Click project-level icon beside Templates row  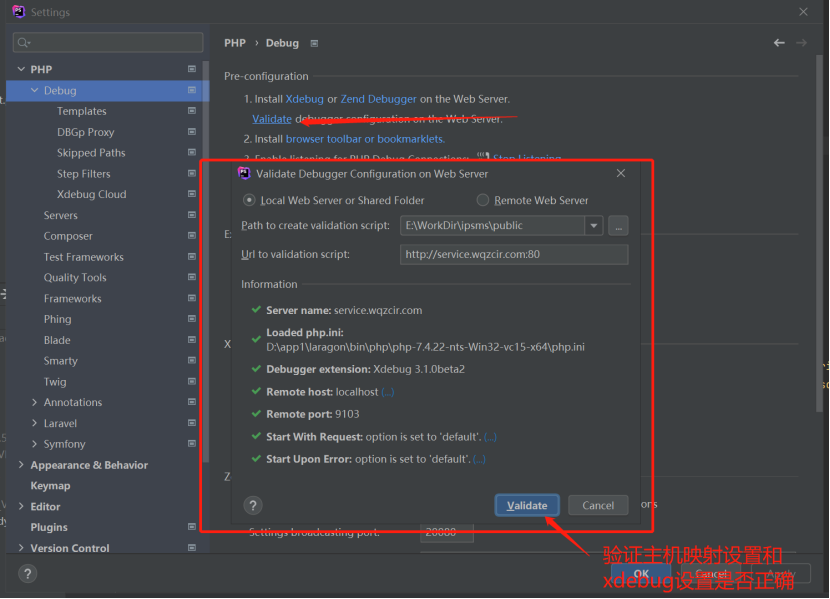click(192, 111)
